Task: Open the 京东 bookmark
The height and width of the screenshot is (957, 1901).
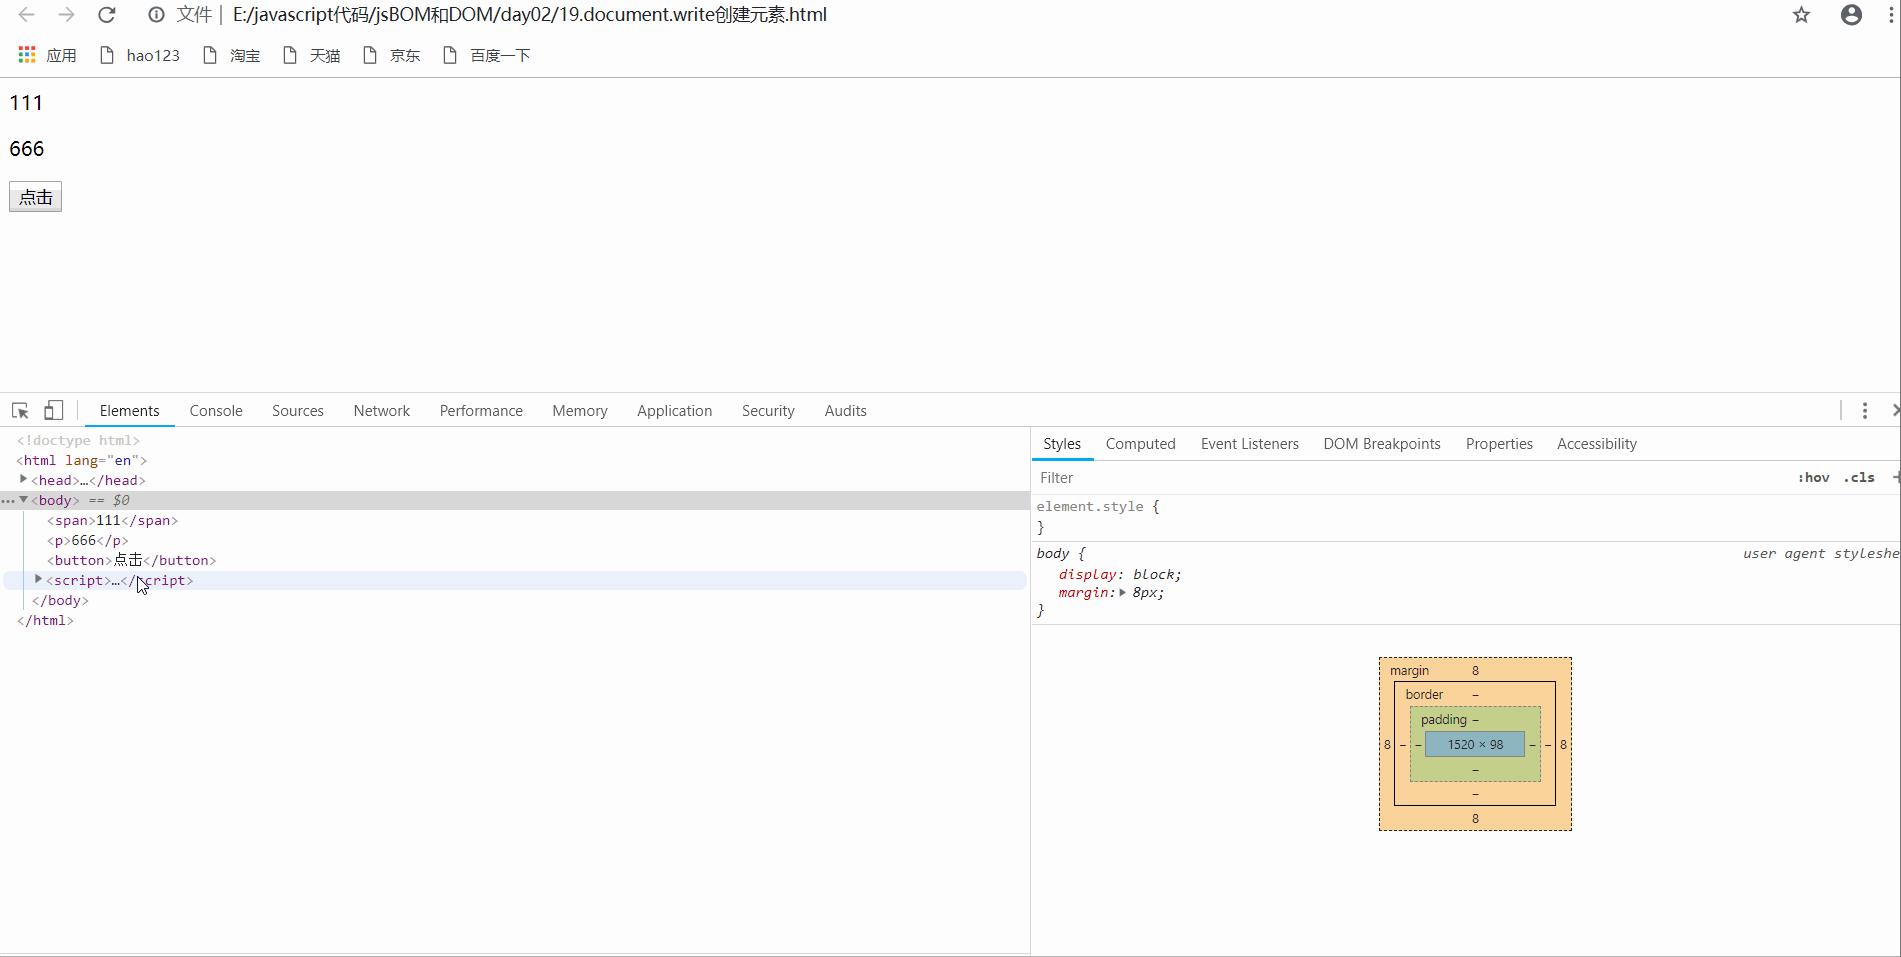Action: (x=392, y=55)
